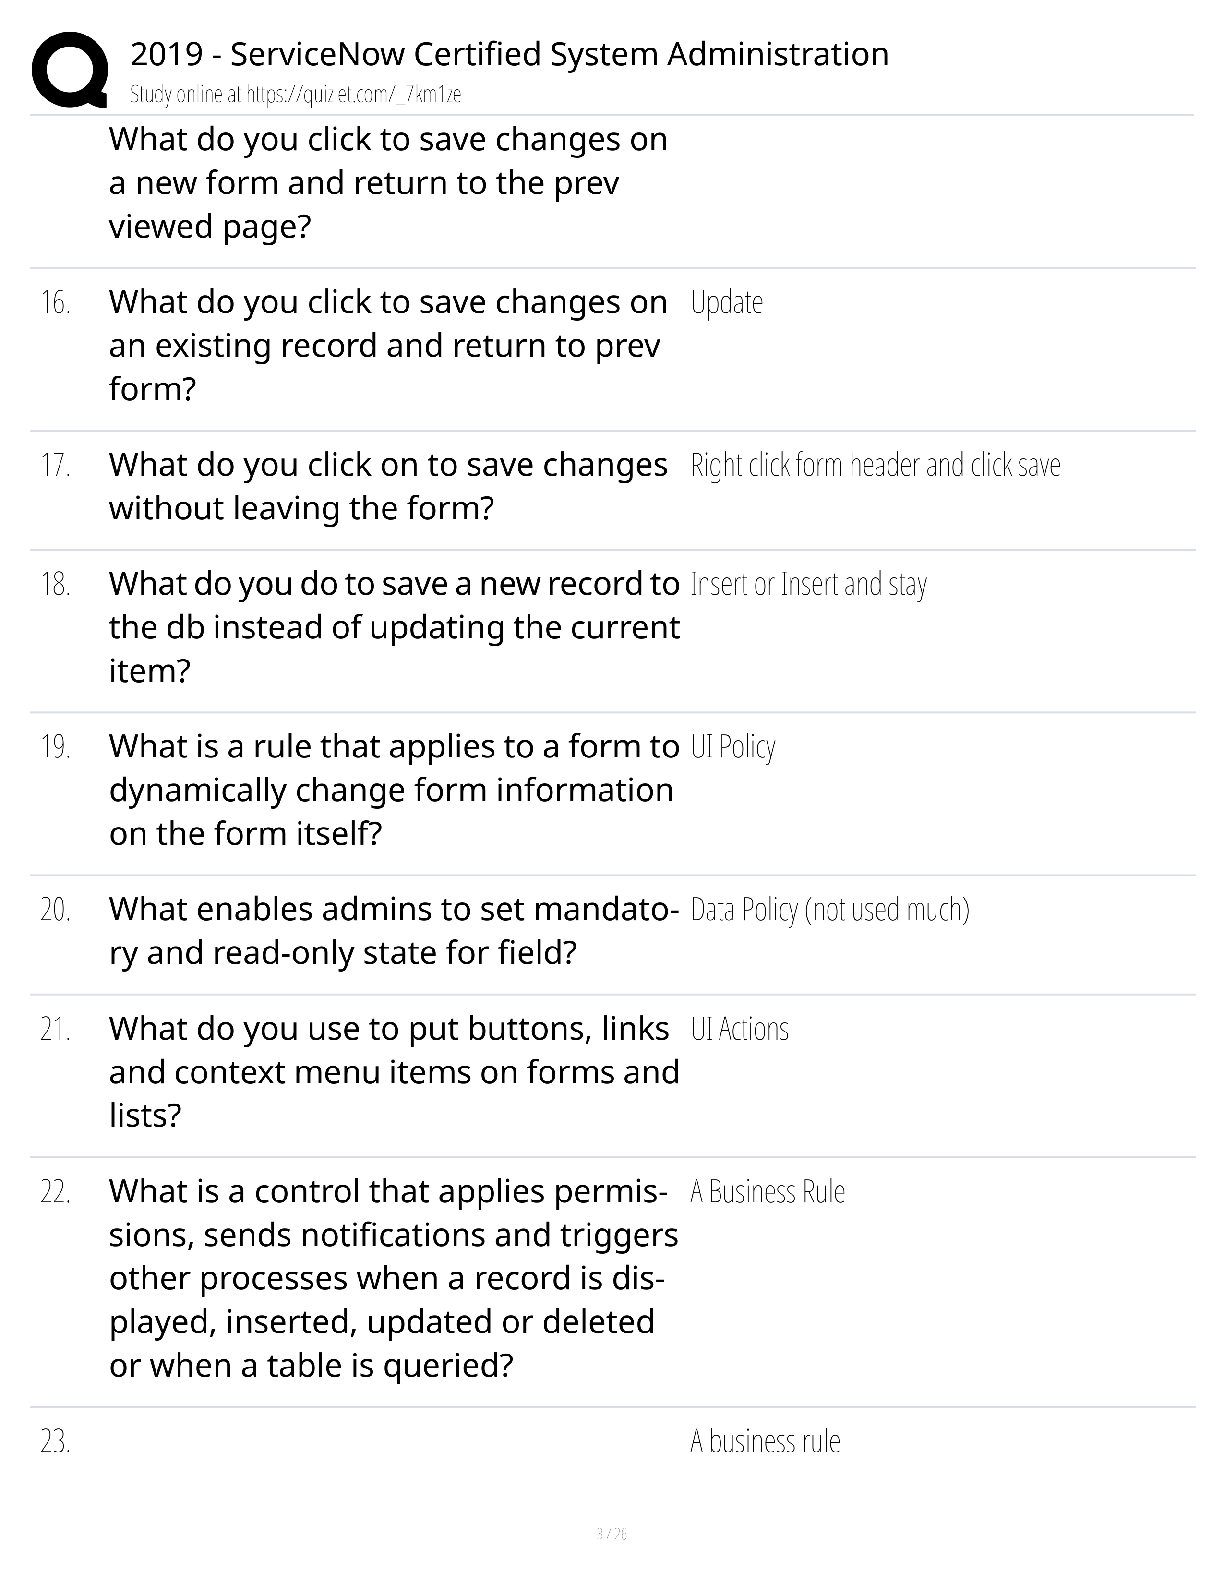Image resolution: width=1224 pixels, height=1584 pixels.
Task: Select the question about saving changes on a new form
Action: click(388, 183)
